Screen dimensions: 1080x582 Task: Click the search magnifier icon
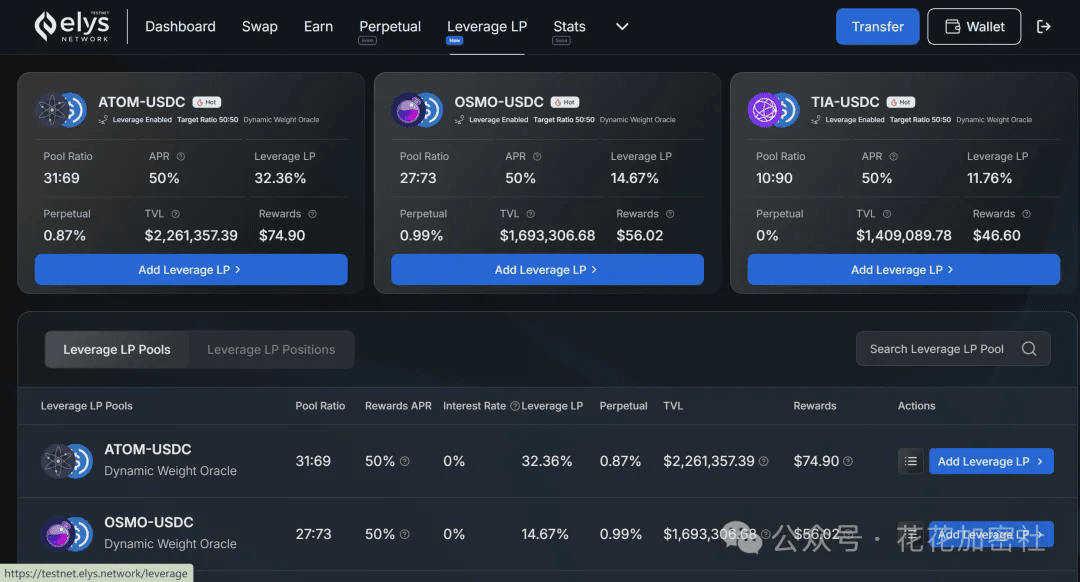coord(1029,349)
